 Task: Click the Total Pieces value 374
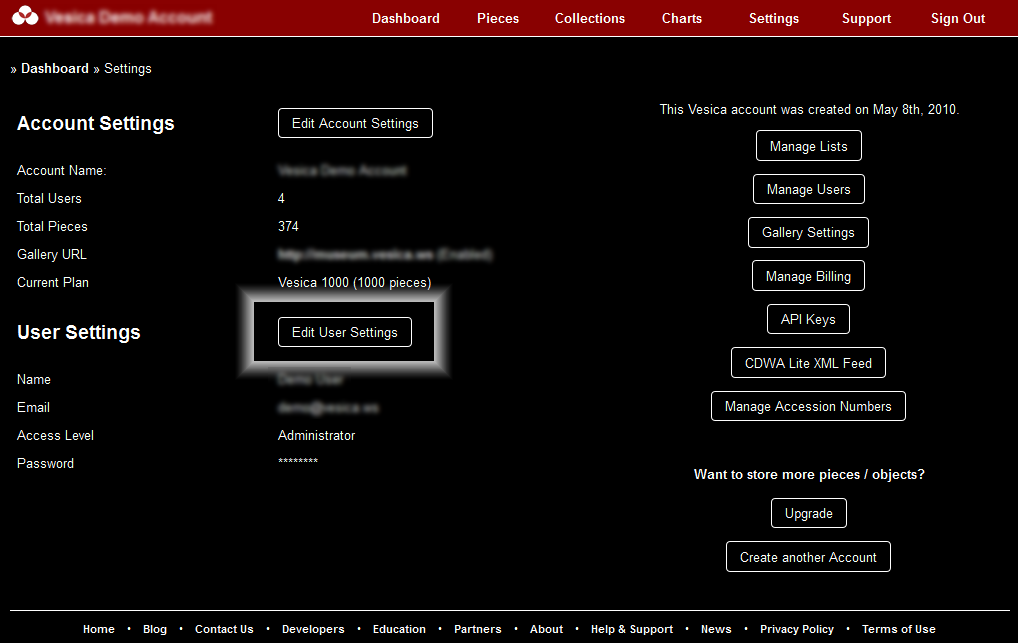288,226
